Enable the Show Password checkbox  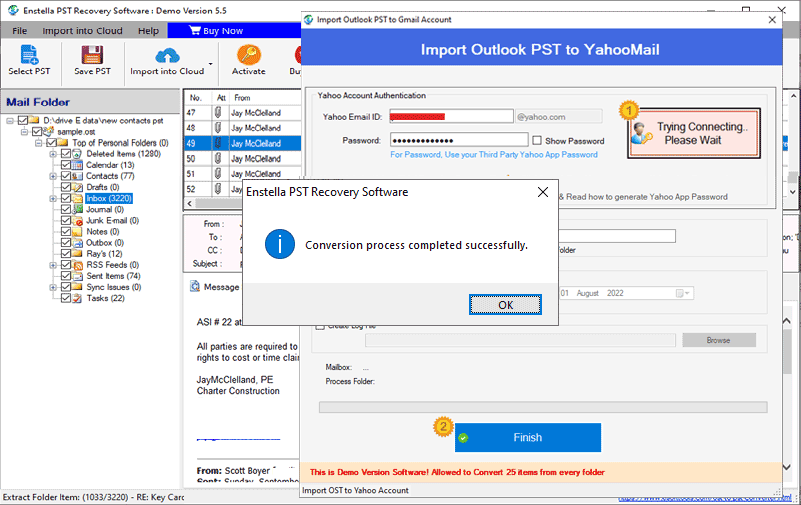[537, 140]
